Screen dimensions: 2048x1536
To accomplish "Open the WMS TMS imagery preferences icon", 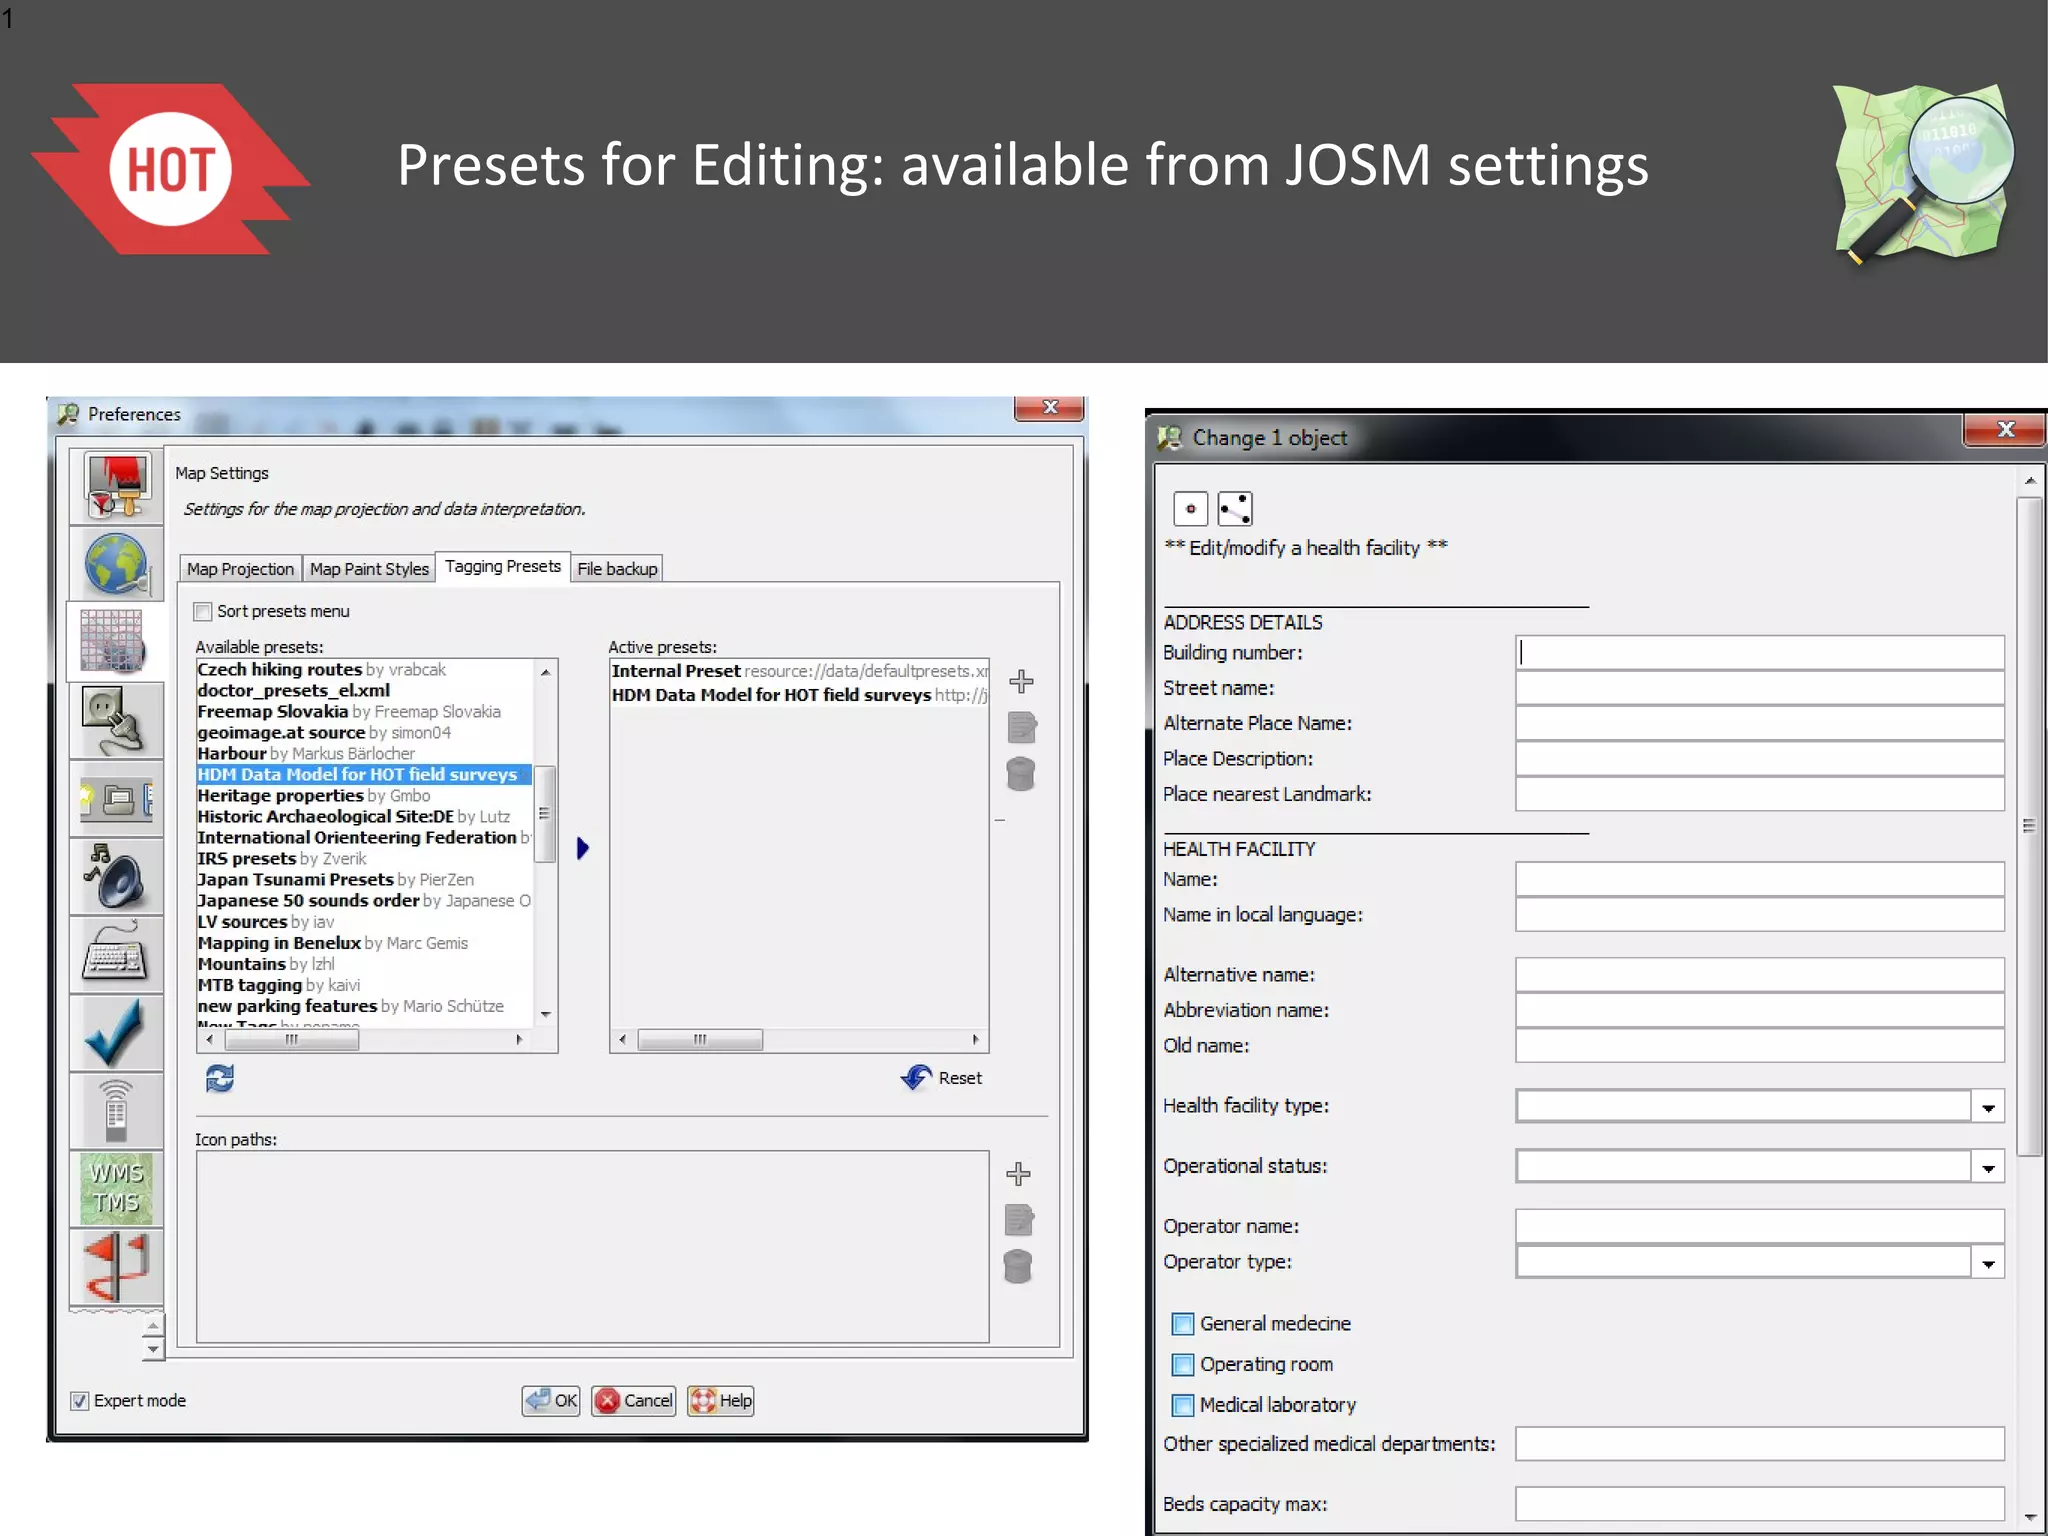I will pos(117,1189).
